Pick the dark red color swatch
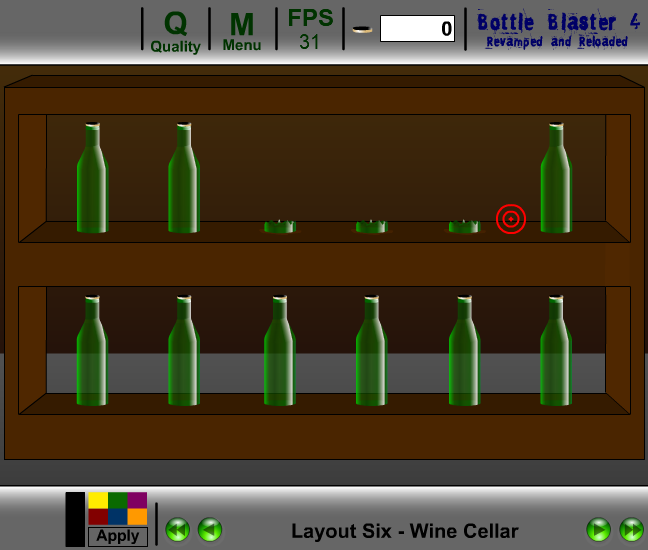 [x=98, y=517]
